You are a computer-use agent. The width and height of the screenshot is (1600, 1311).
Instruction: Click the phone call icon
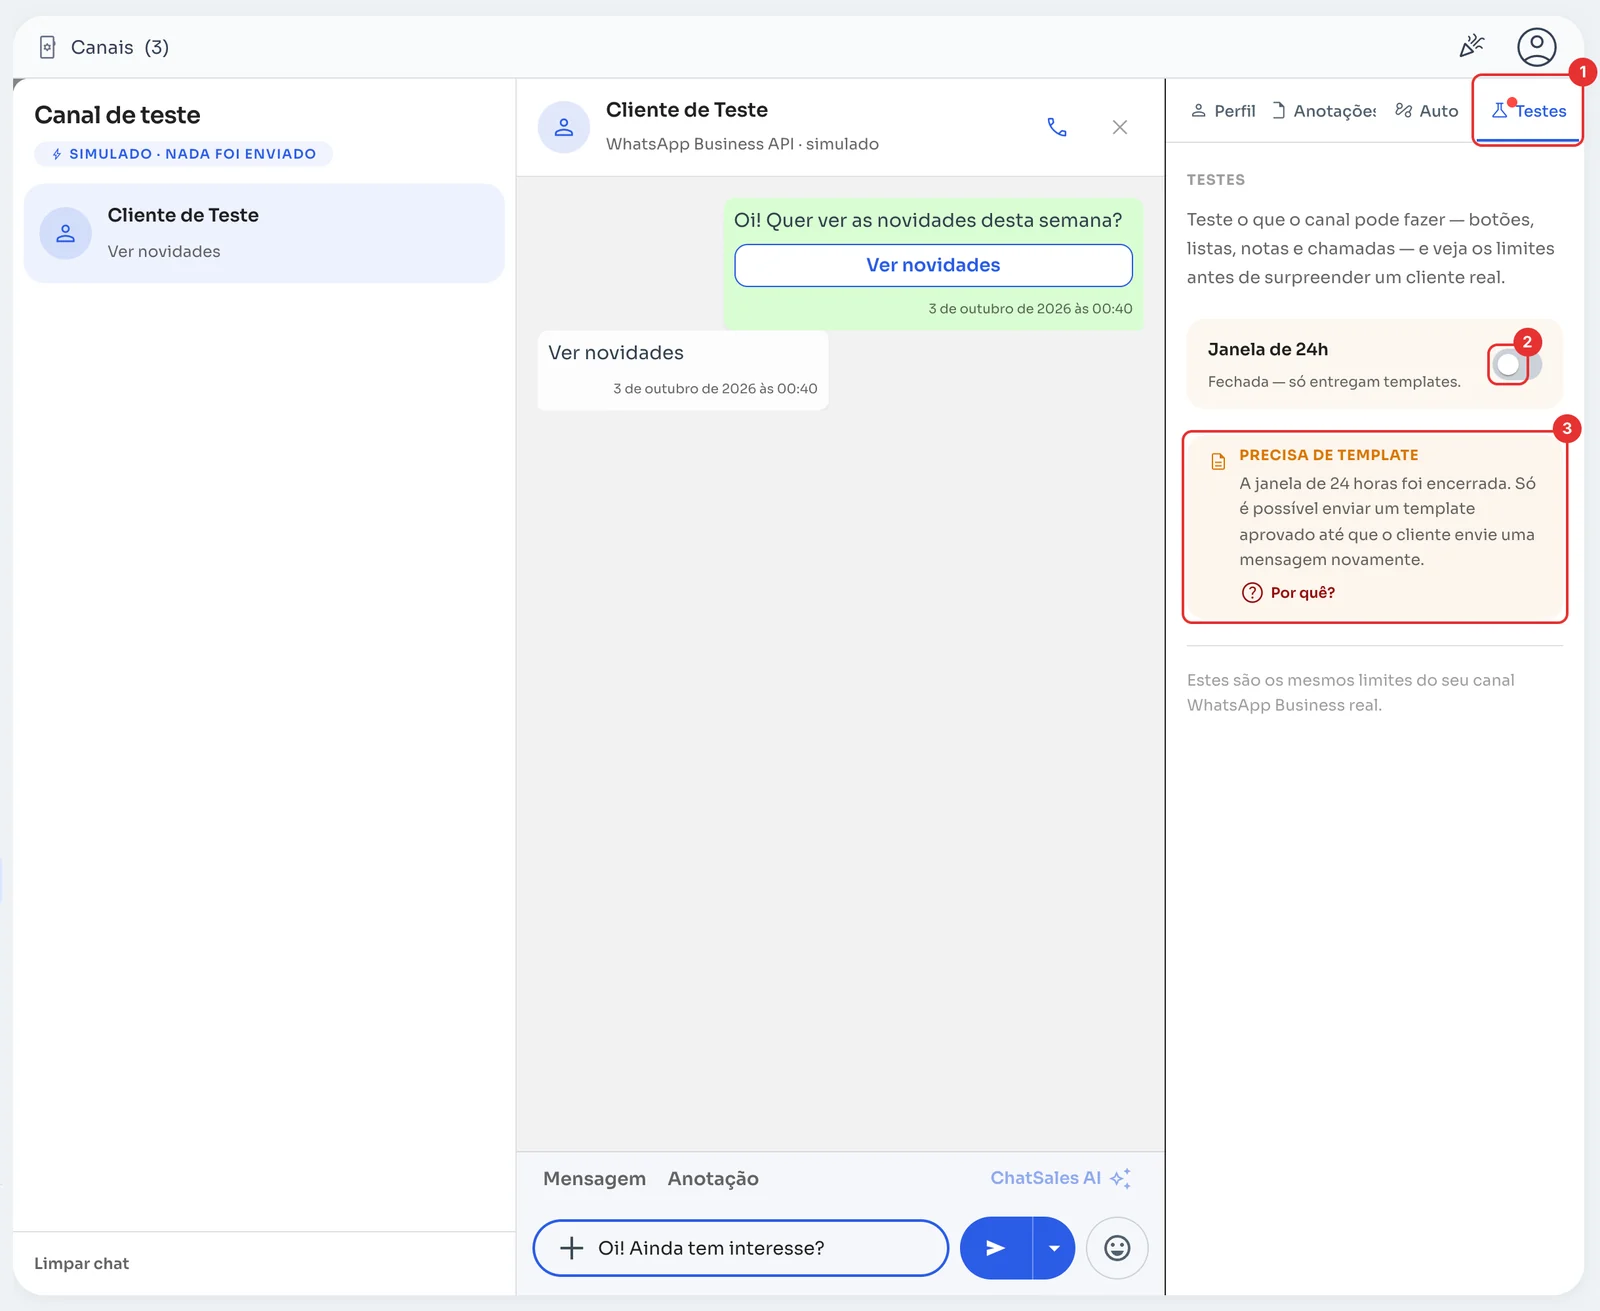(1057, 127)
